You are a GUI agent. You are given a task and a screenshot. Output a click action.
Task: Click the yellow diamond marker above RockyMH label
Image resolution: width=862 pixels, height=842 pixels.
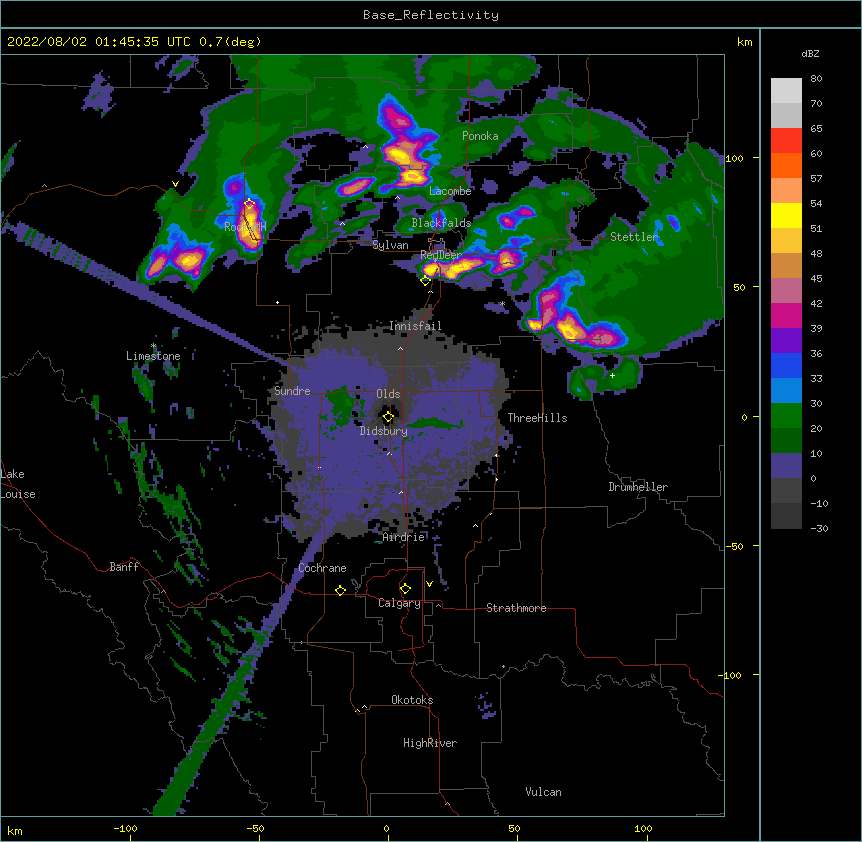click(250, 203)
